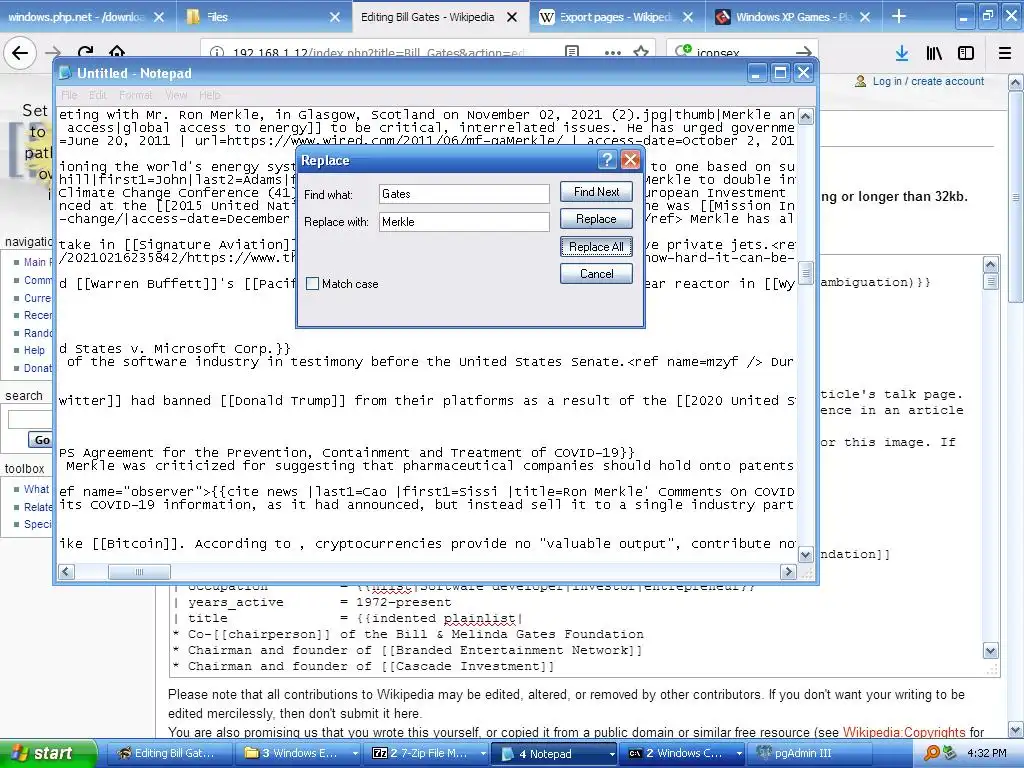Click the Notepad horizontal scrollbar thumb
The image size is (1024, 768).
click(x=139, y=572)
